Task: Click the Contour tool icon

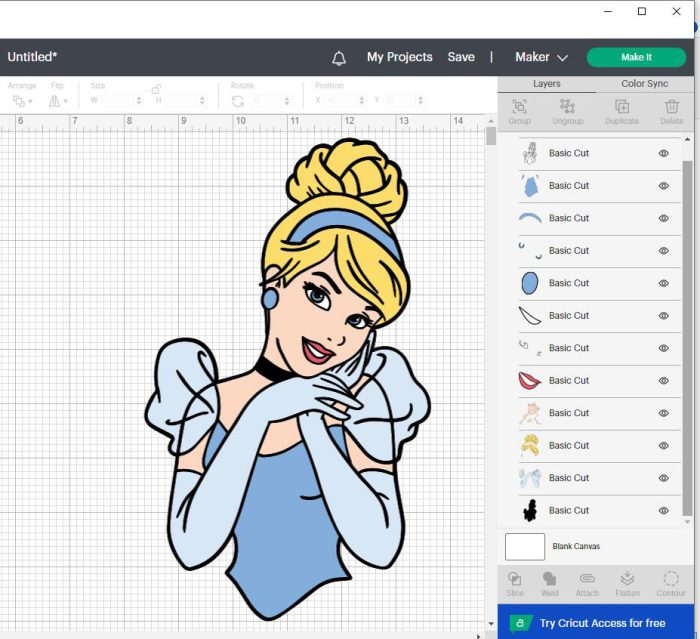Action: click(x=671, y=579)
